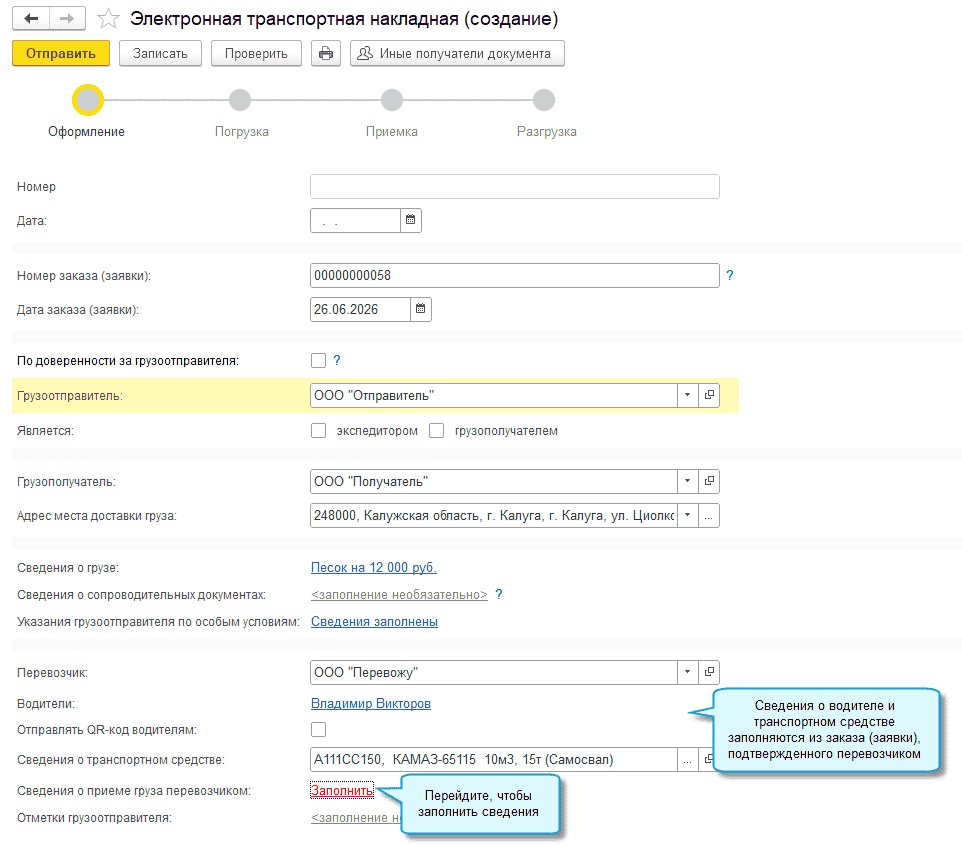
Task: Select the Приемка stage step
Action: pyautogui.click(x=391, y=100)
